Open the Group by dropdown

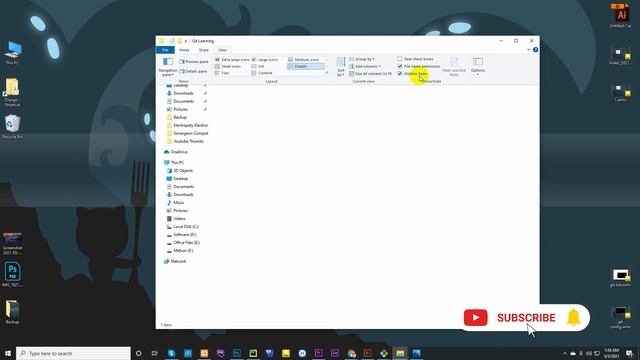coord(362,59)
